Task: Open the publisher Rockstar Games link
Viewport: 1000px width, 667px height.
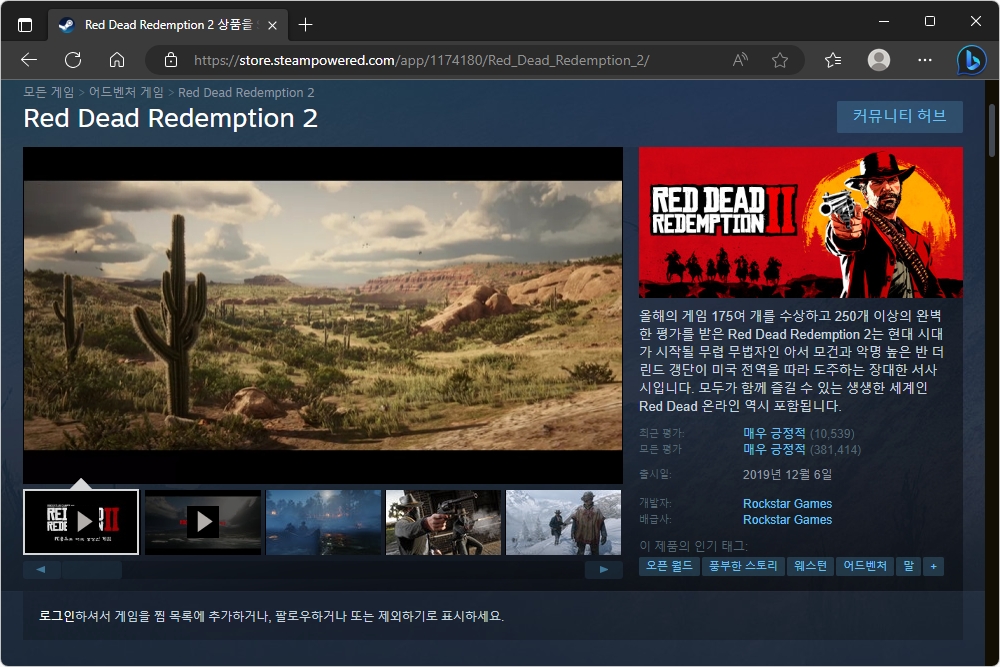Action: click(787, 520)
